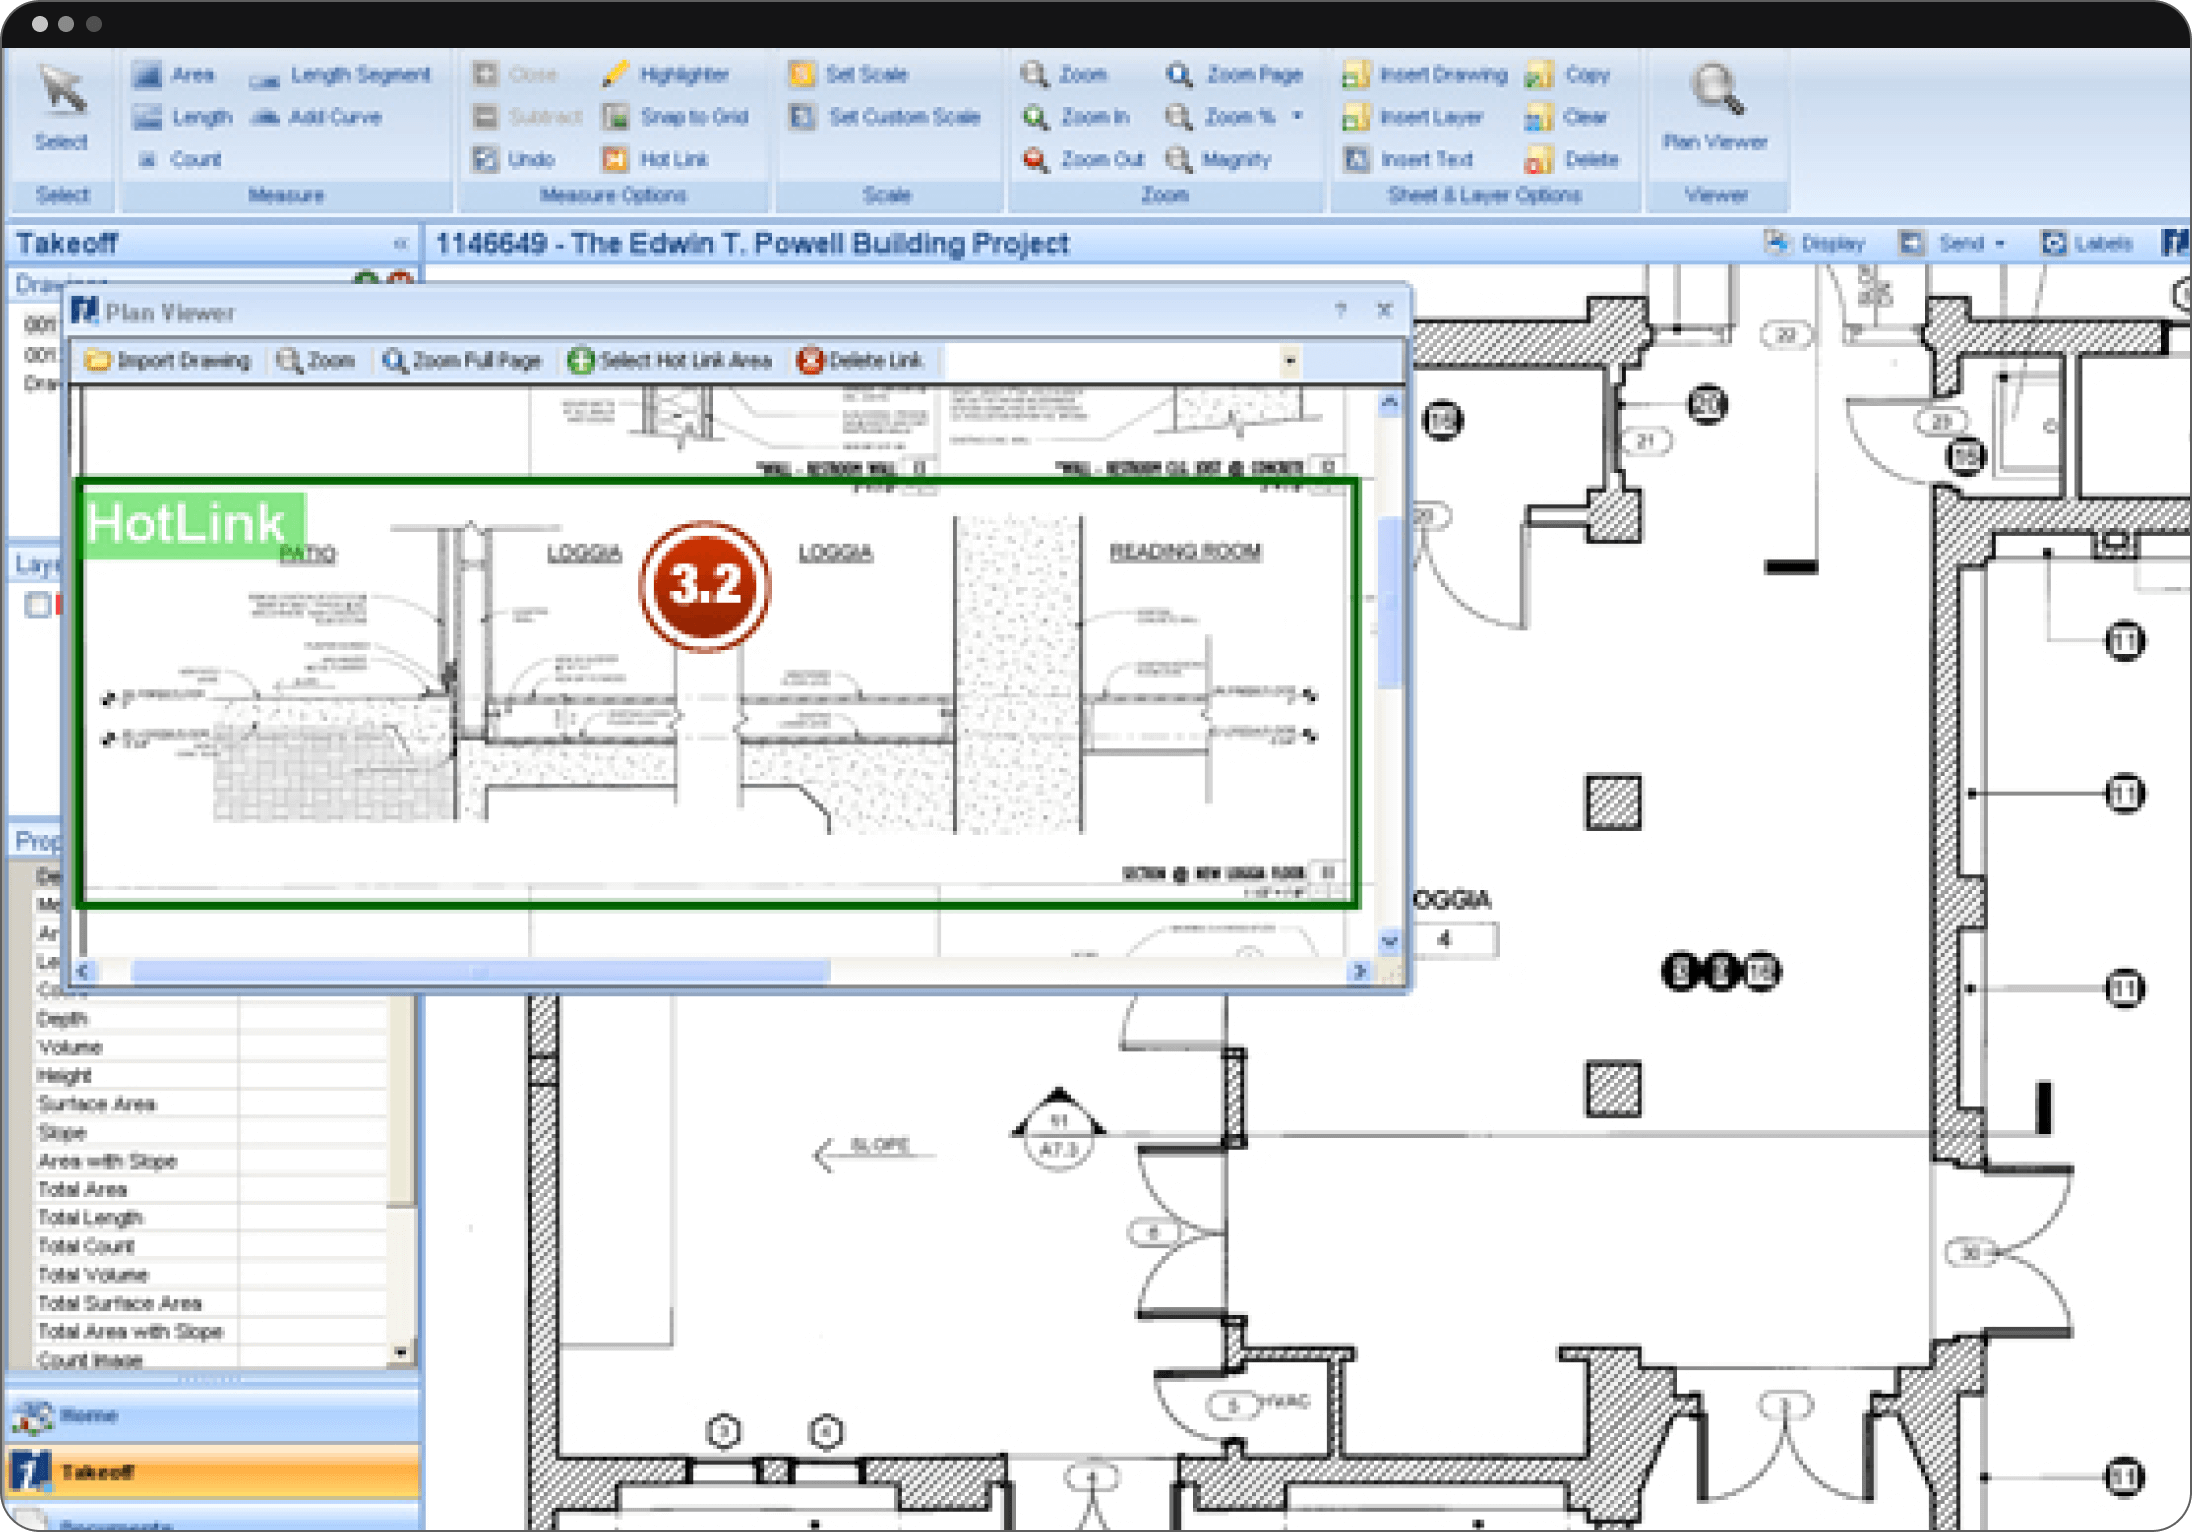Collapse the Takeoff panel with chevron
Image resolution: width=2192 pixels, height=1532 pixels.
(x=400, y=243)
